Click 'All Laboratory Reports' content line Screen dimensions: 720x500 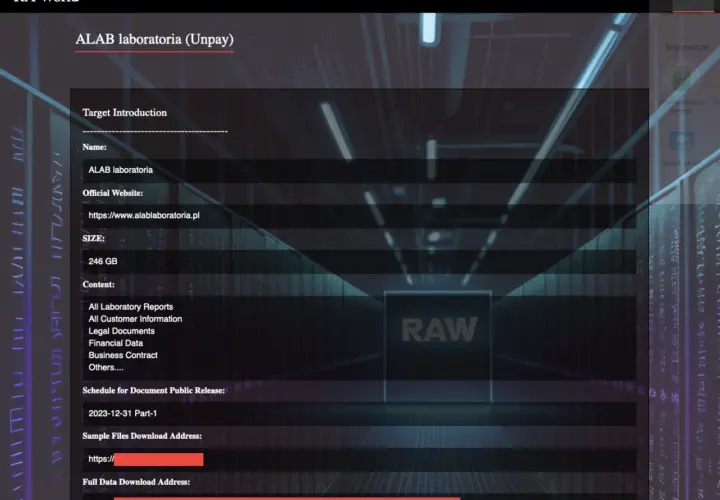click(x=131, y=307)
